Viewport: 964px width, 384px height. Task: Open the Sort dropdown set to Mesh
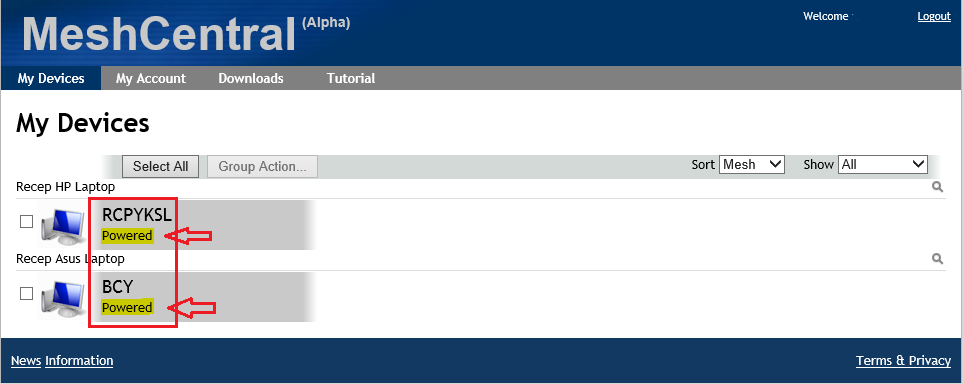[x=752, y=165]
